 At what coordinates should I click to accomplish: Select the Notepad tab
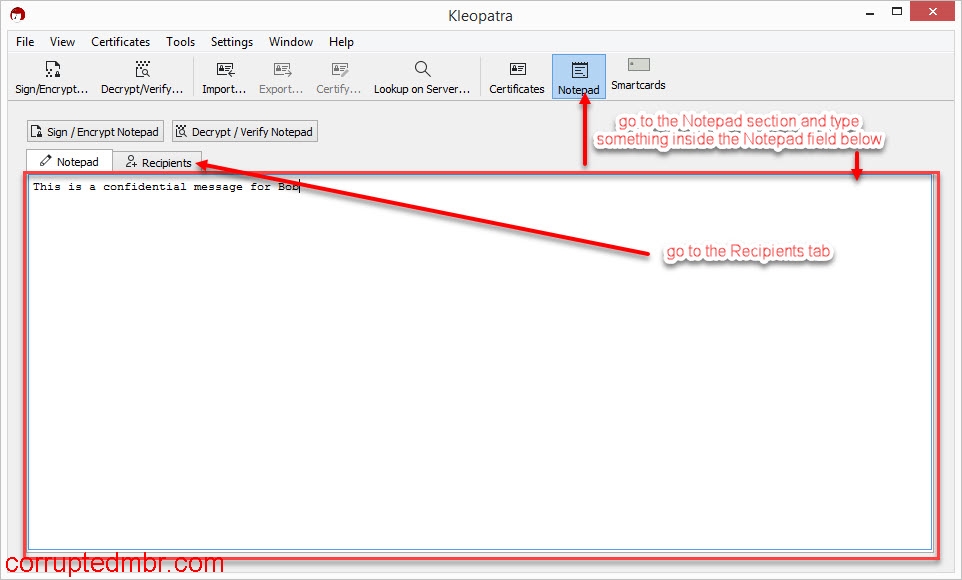tap(69, 161)
